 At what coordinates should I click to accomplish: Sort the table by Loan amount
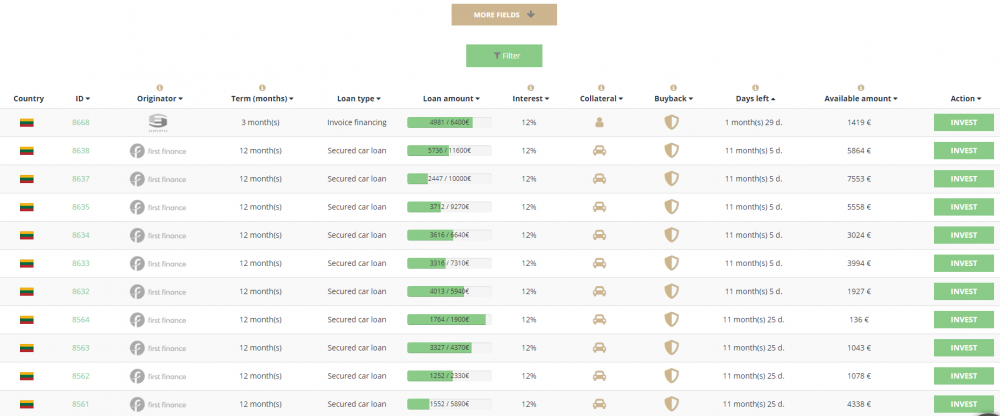[451, 99]
